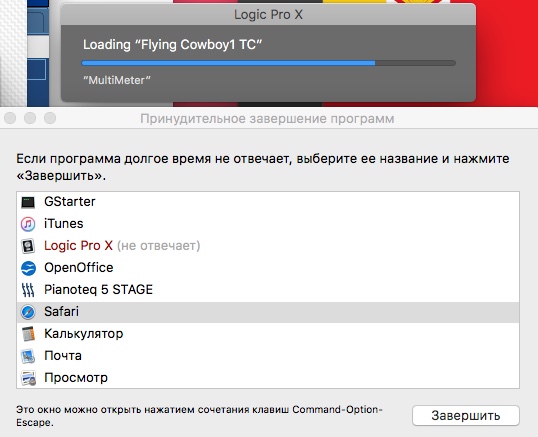This screenshot has height=437, width=538.
Task: Select the Safari row
Action: (268, 312)
